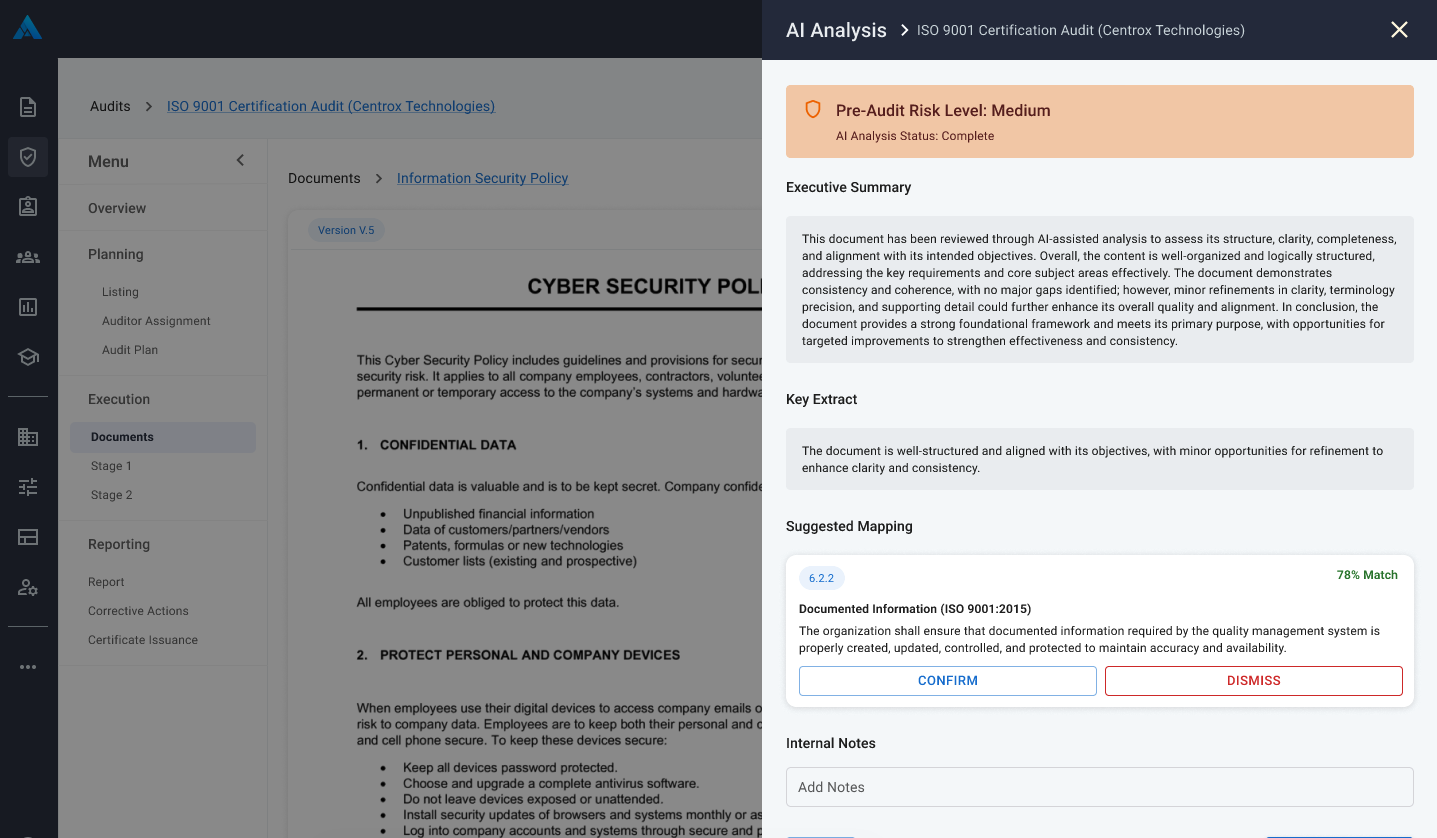Click the 78% Match label
The width and height of the screenshot is (1437, 838).
tap(1367, 575)
